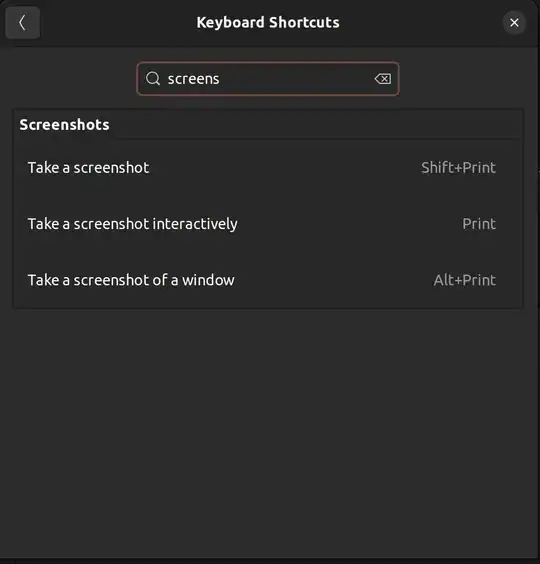Clear the search text with backspace icon
Screen dimensions: 540x564
(382, 79)
